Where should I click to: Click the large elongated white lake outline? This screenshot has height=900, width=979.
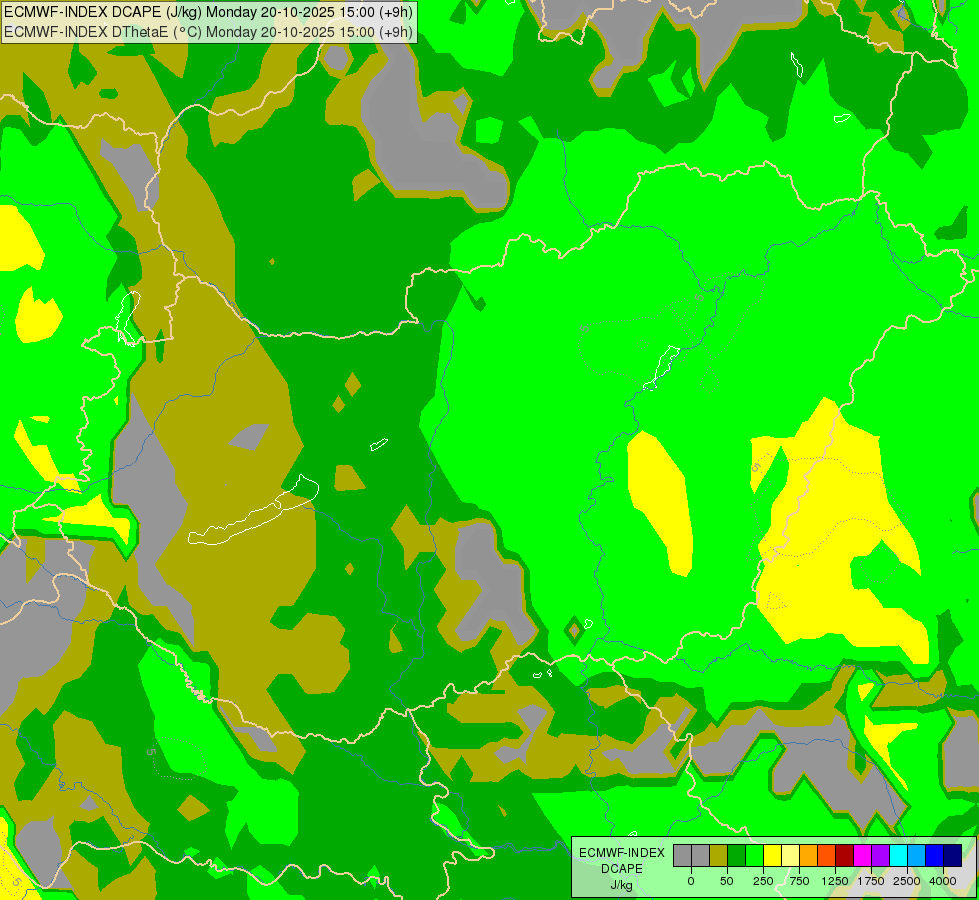(253, 510)
